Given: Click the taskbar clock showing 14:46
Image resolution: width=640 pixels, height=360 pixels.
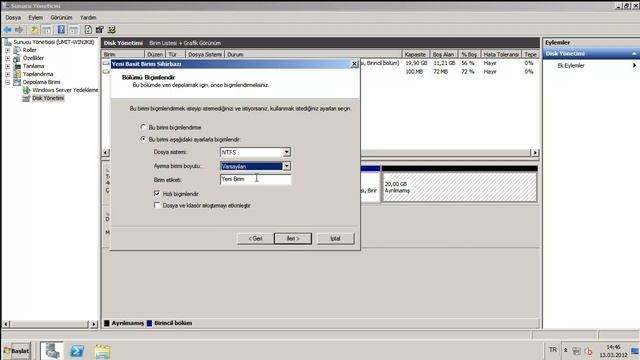Looking at the screenshot, I should pos(613,351).
